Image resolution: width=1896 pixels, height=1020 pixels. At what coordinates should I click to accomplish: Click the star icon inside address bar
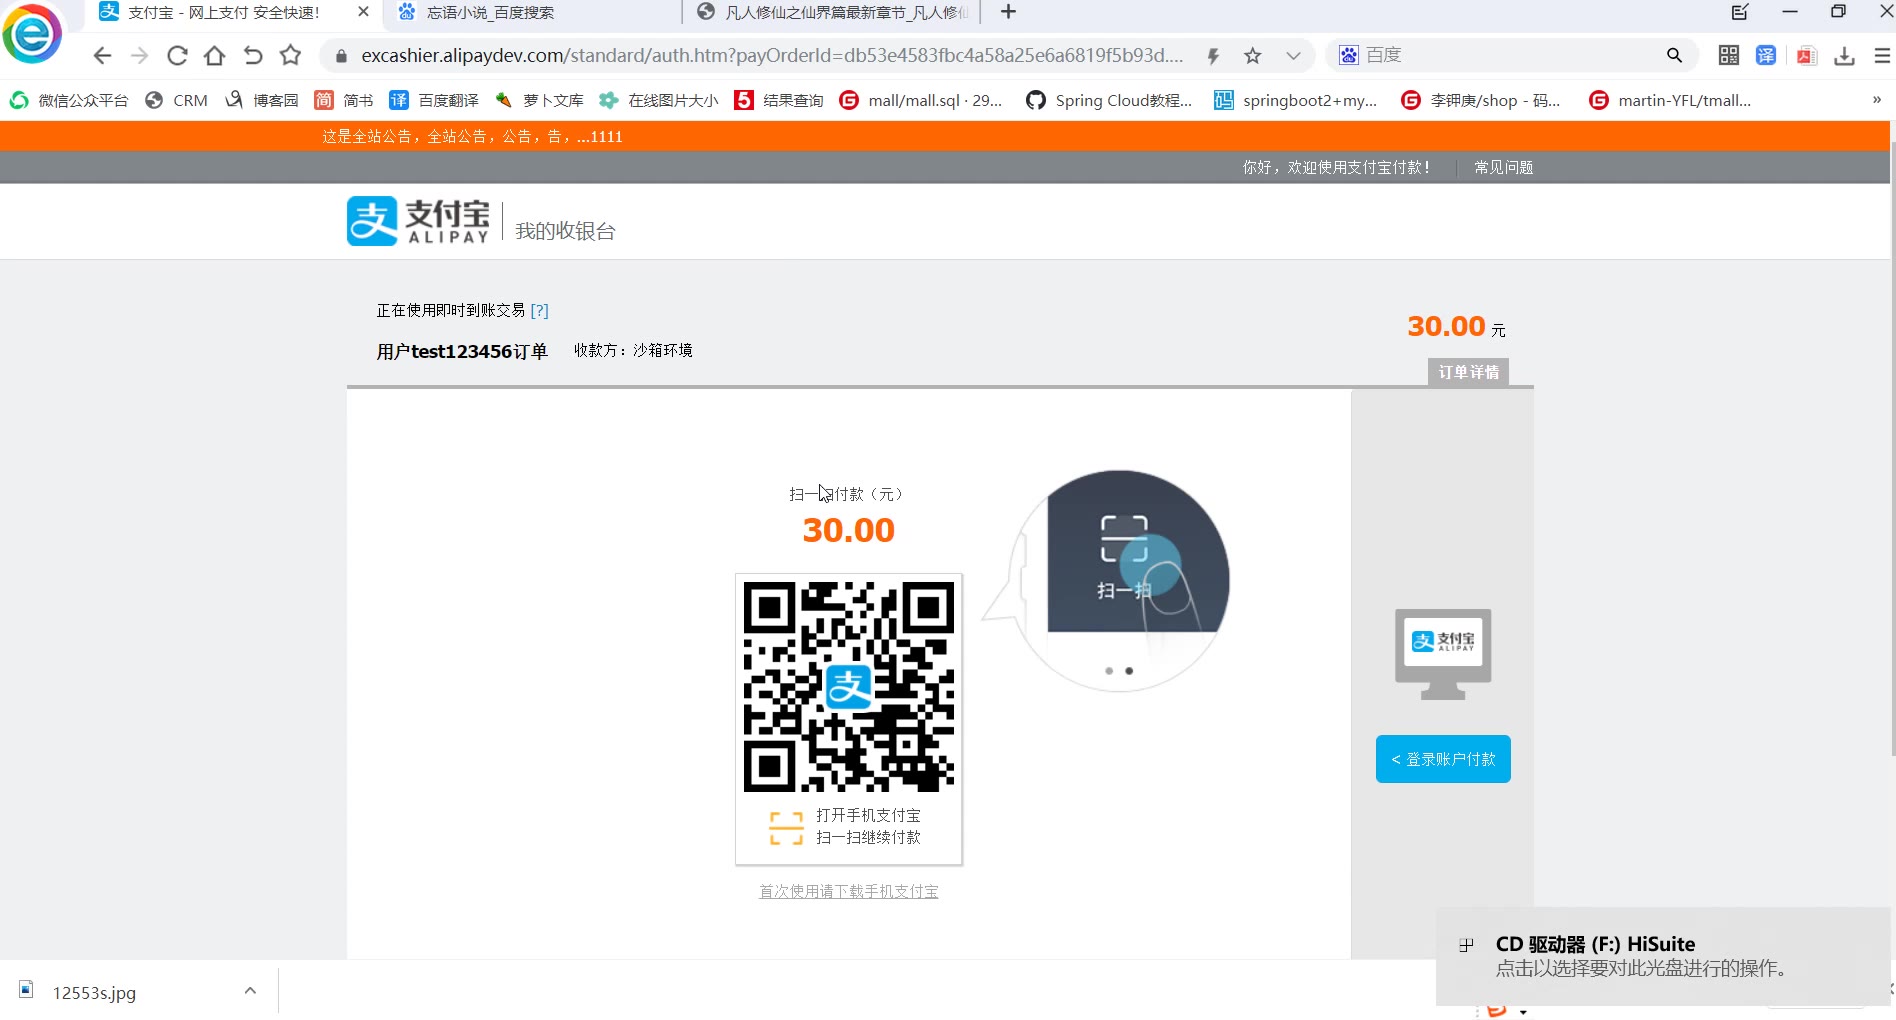point(1252,56)
